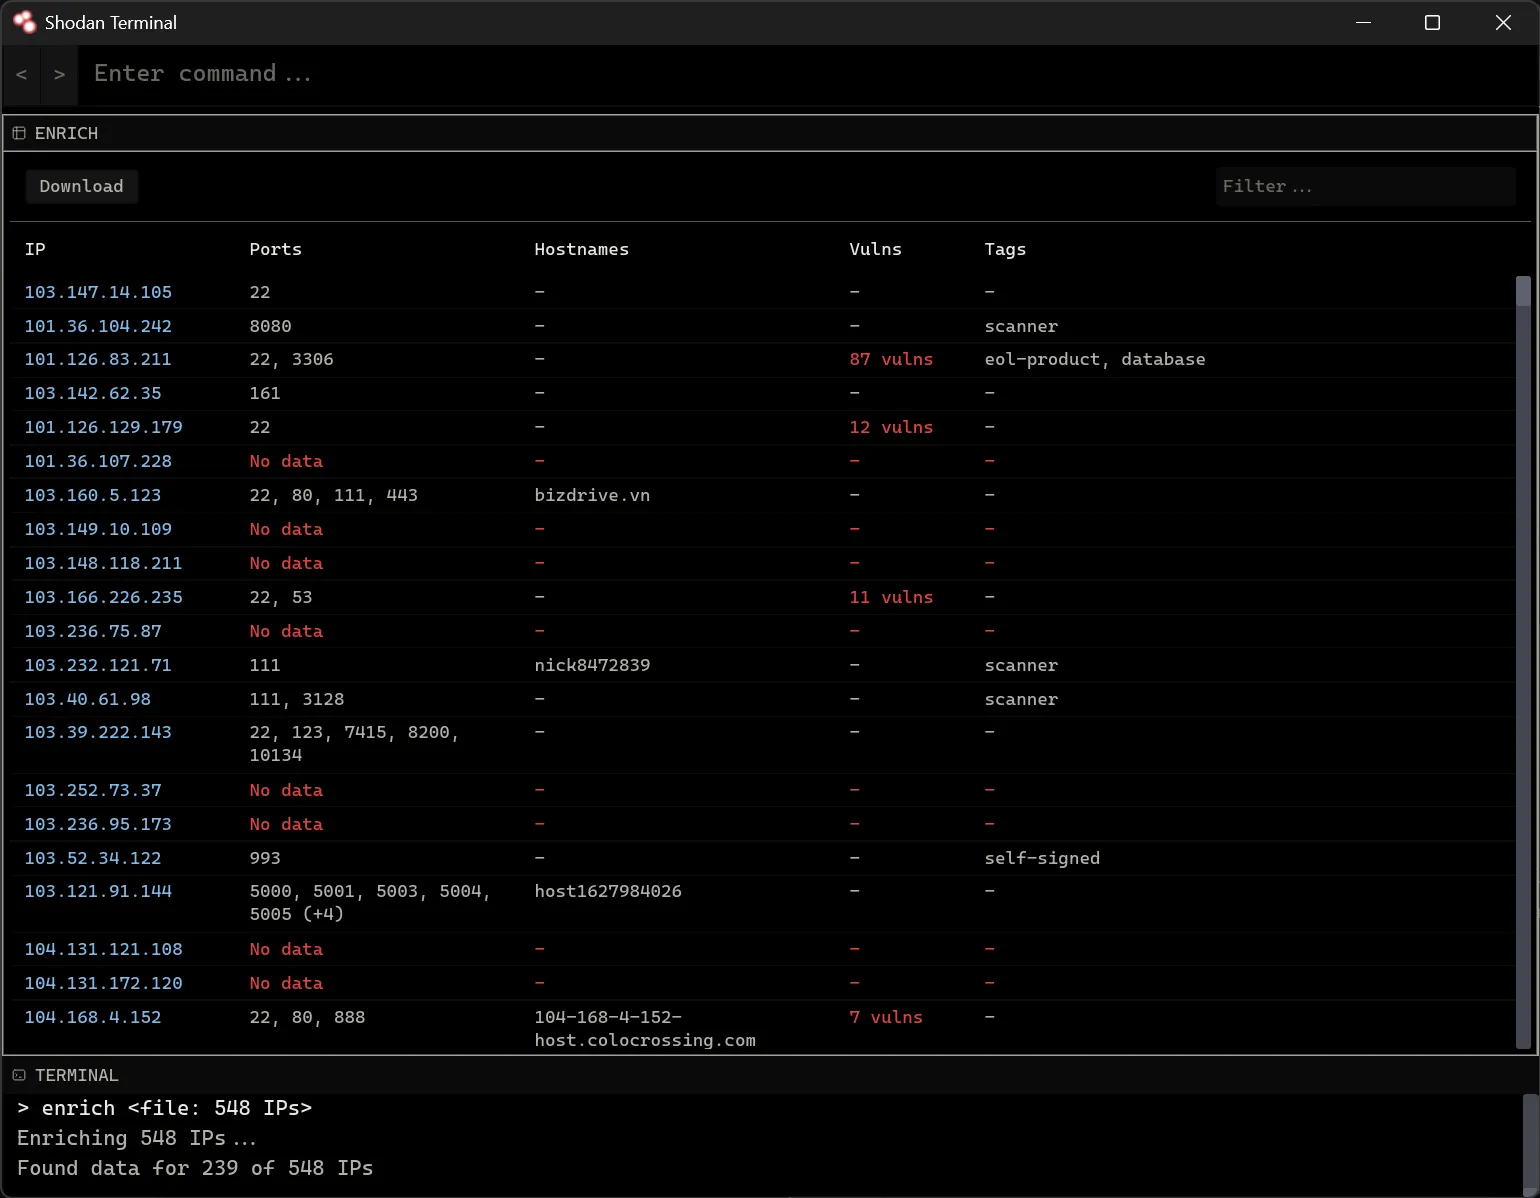Image resolution: width=1540 pixels, height=1198 pixels.
Task: Click the scanner tag for 101.36.104.242
Action: 1021,326
